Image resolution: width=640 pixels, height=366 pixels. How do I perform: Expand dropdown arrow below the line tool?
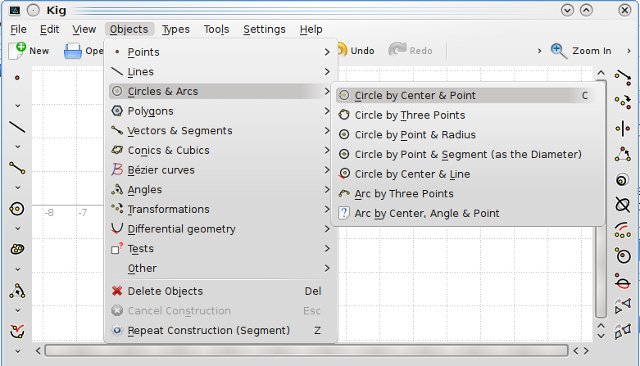[18, 146]
